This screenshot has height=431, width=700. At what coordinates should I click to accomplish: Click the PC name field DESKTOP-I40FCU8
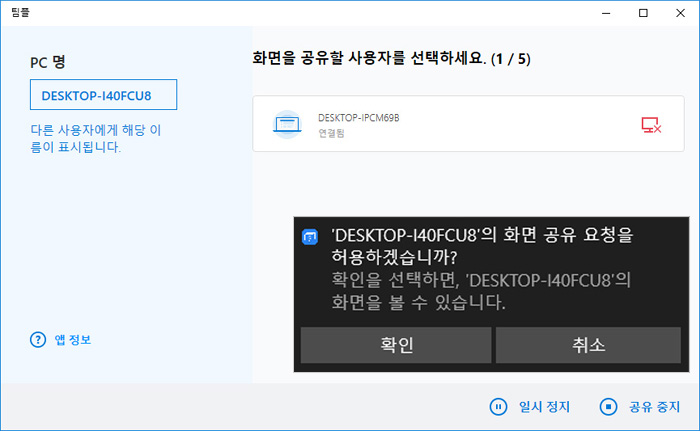pos(104,95)
